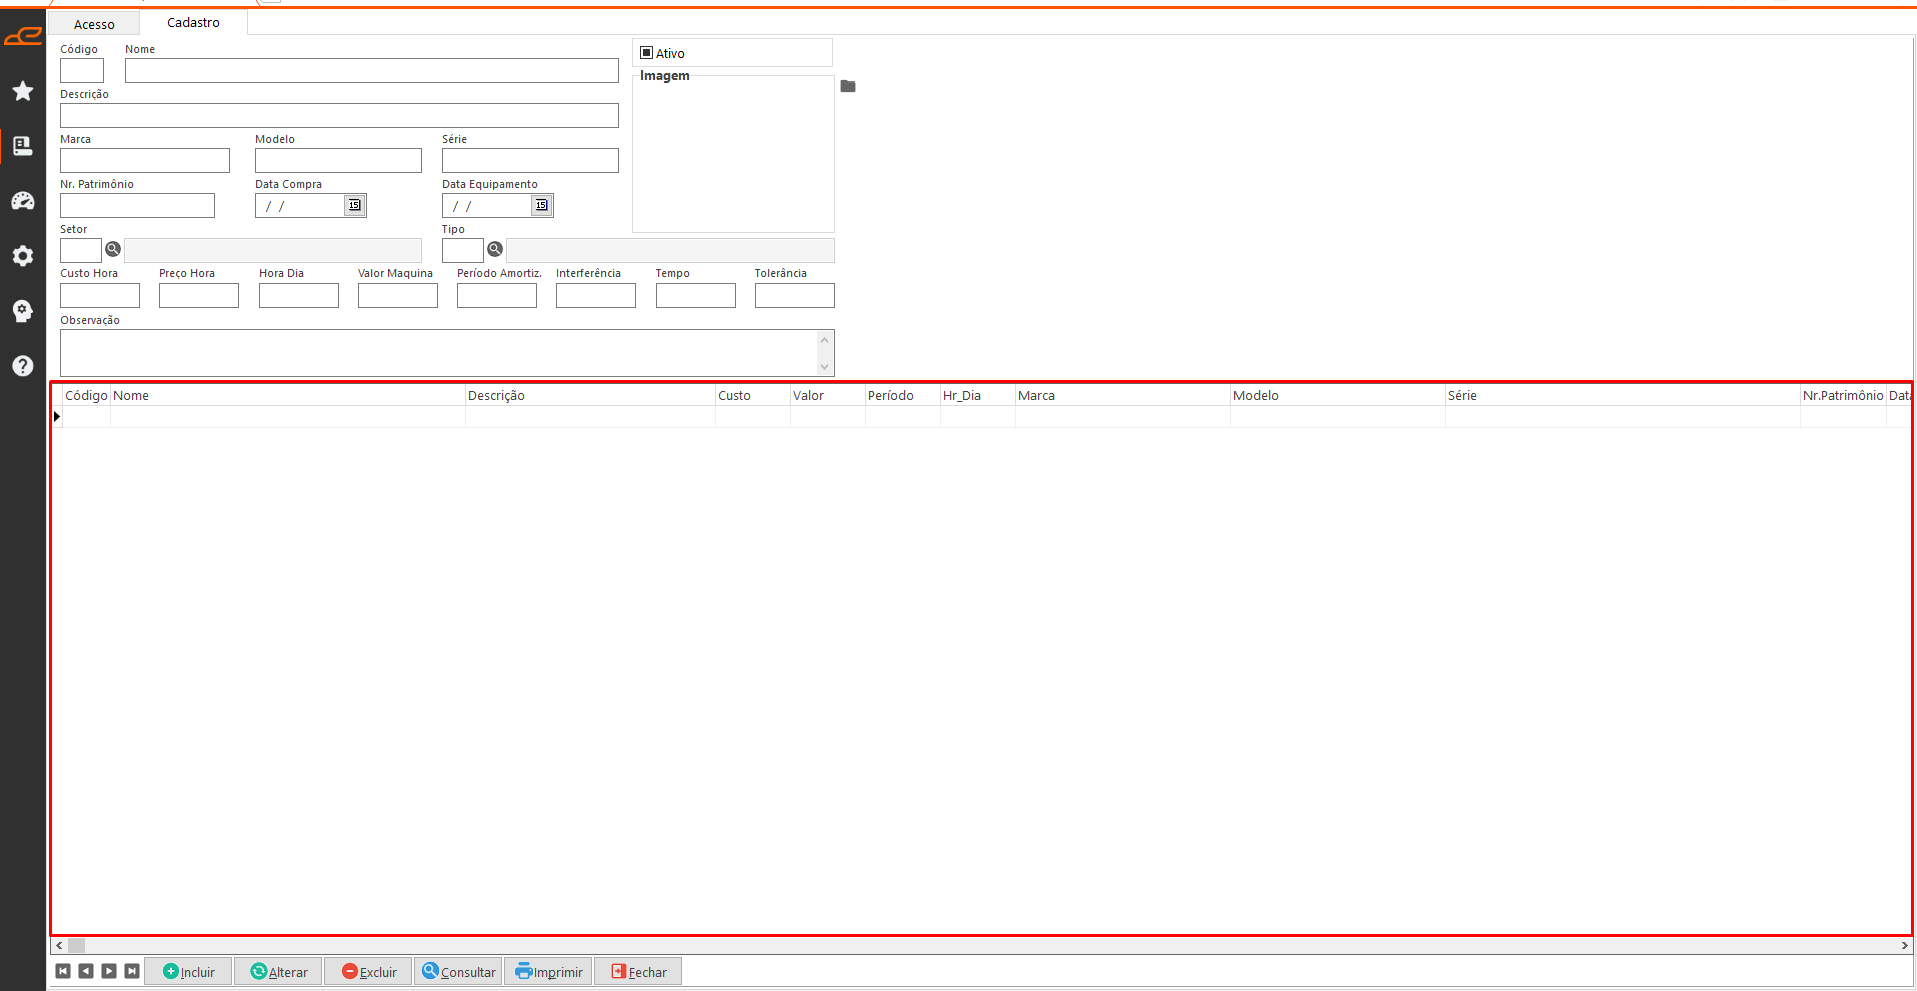Toggle the Ativo checkbox
Viewport: 1917px width, 991px height.
click(x=647, y=53)
